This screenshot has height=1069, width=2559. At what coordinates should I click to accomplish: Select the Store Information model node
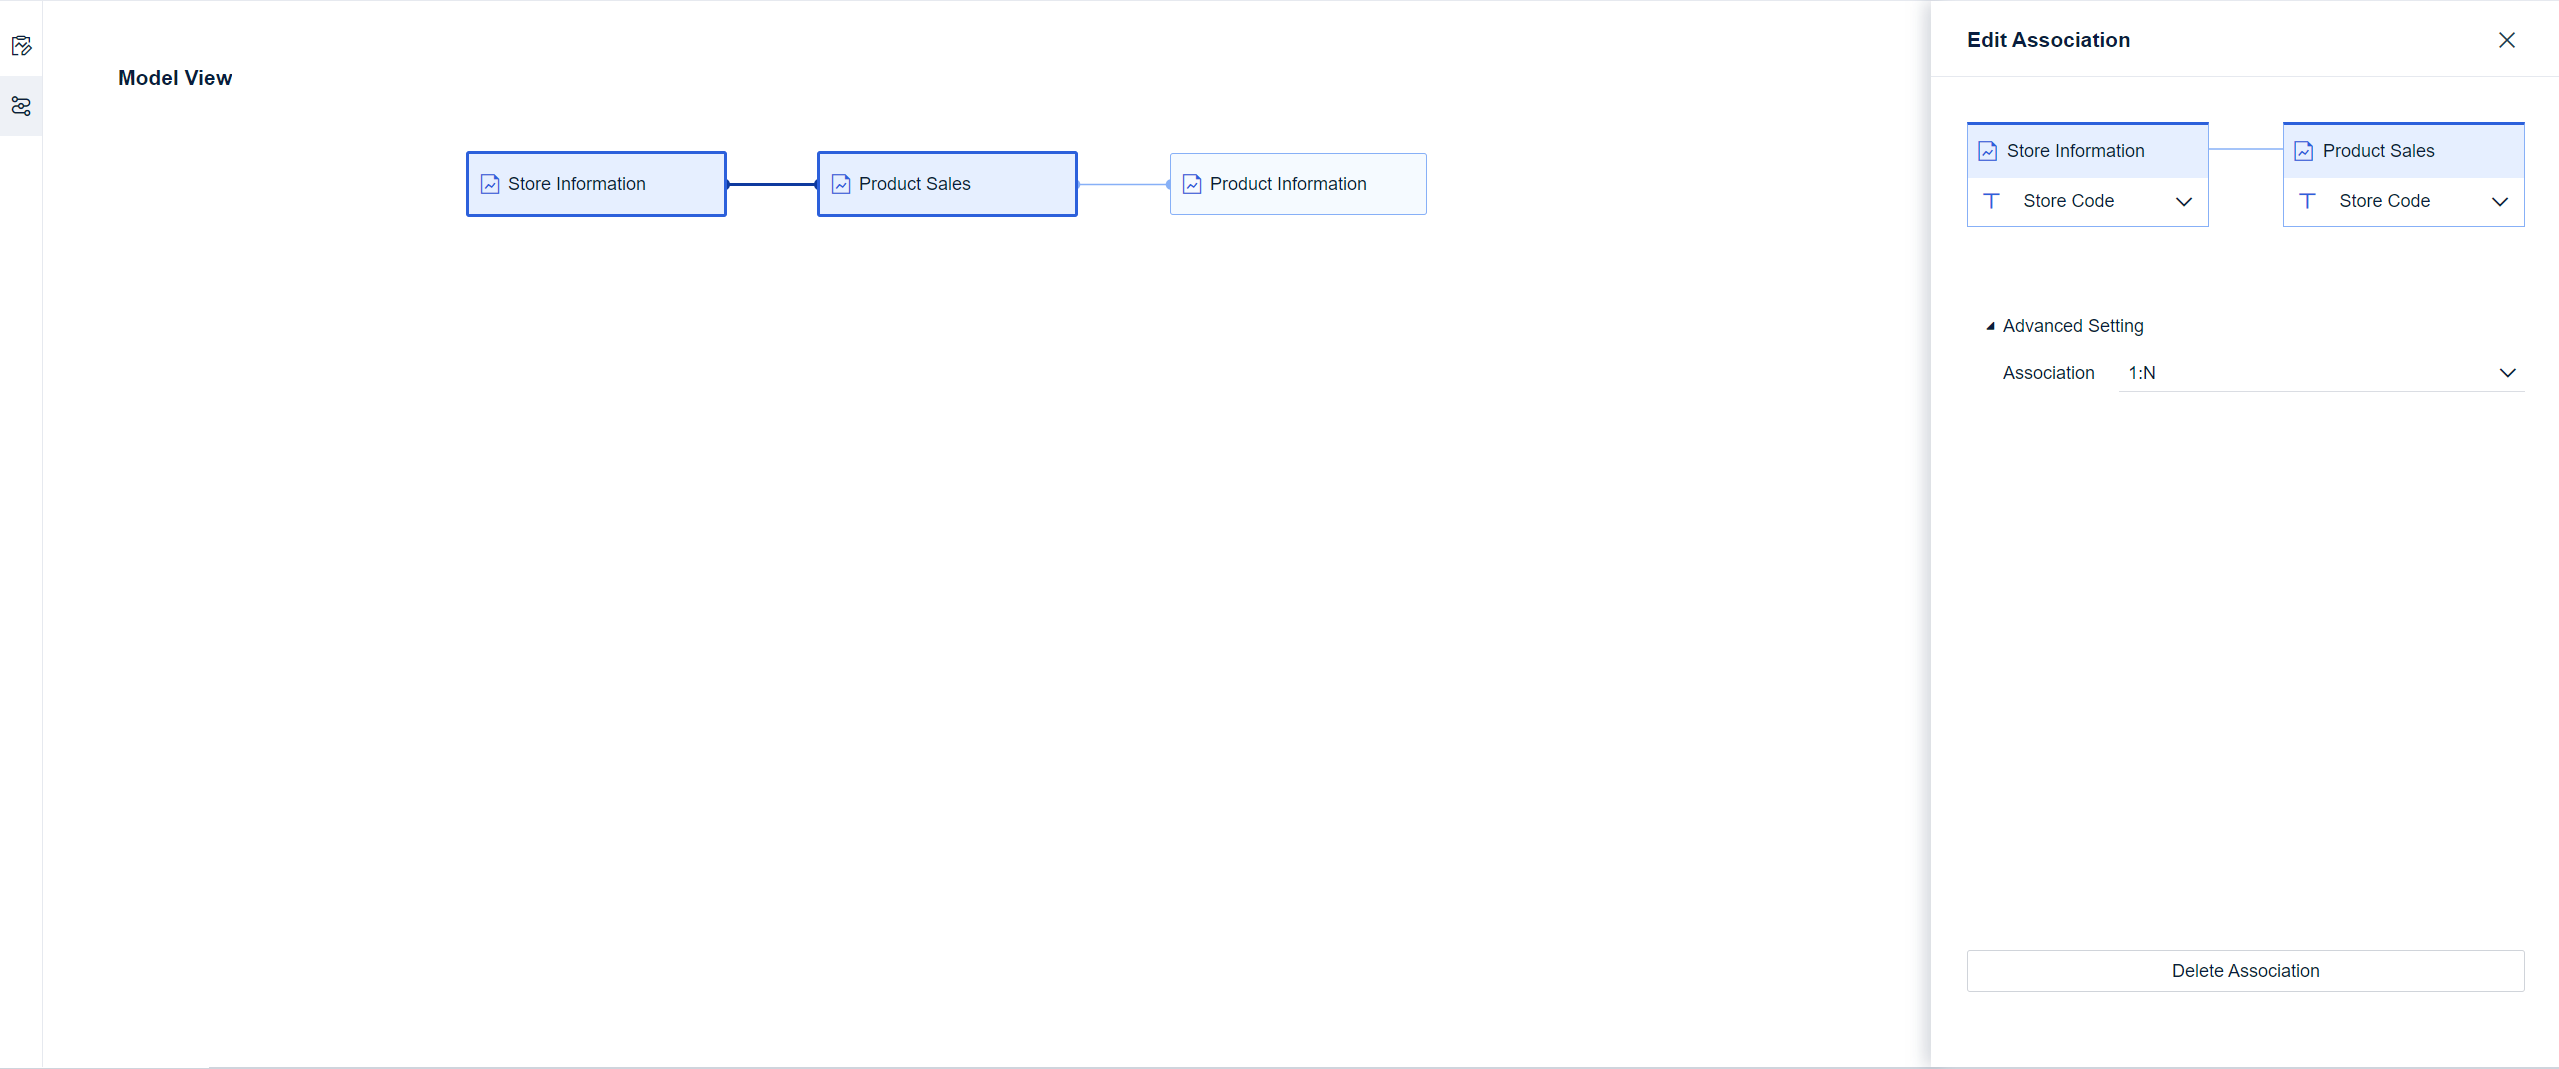point(596,184)
